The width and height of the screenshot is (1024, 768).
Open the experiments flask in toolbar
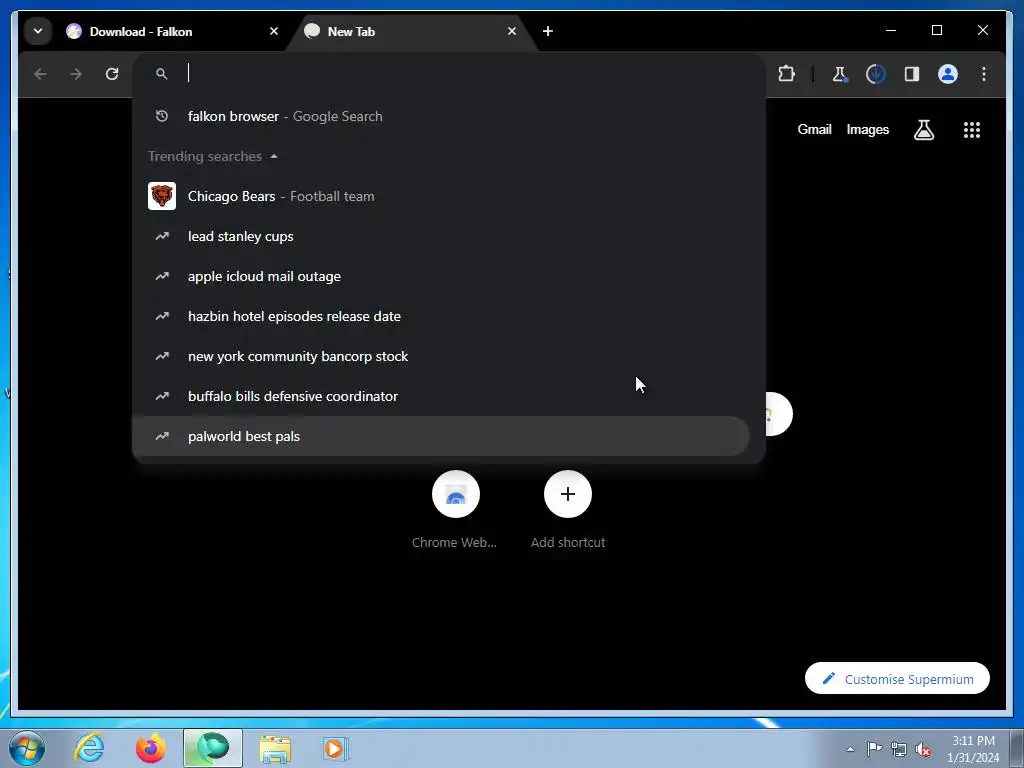point(840,74)
